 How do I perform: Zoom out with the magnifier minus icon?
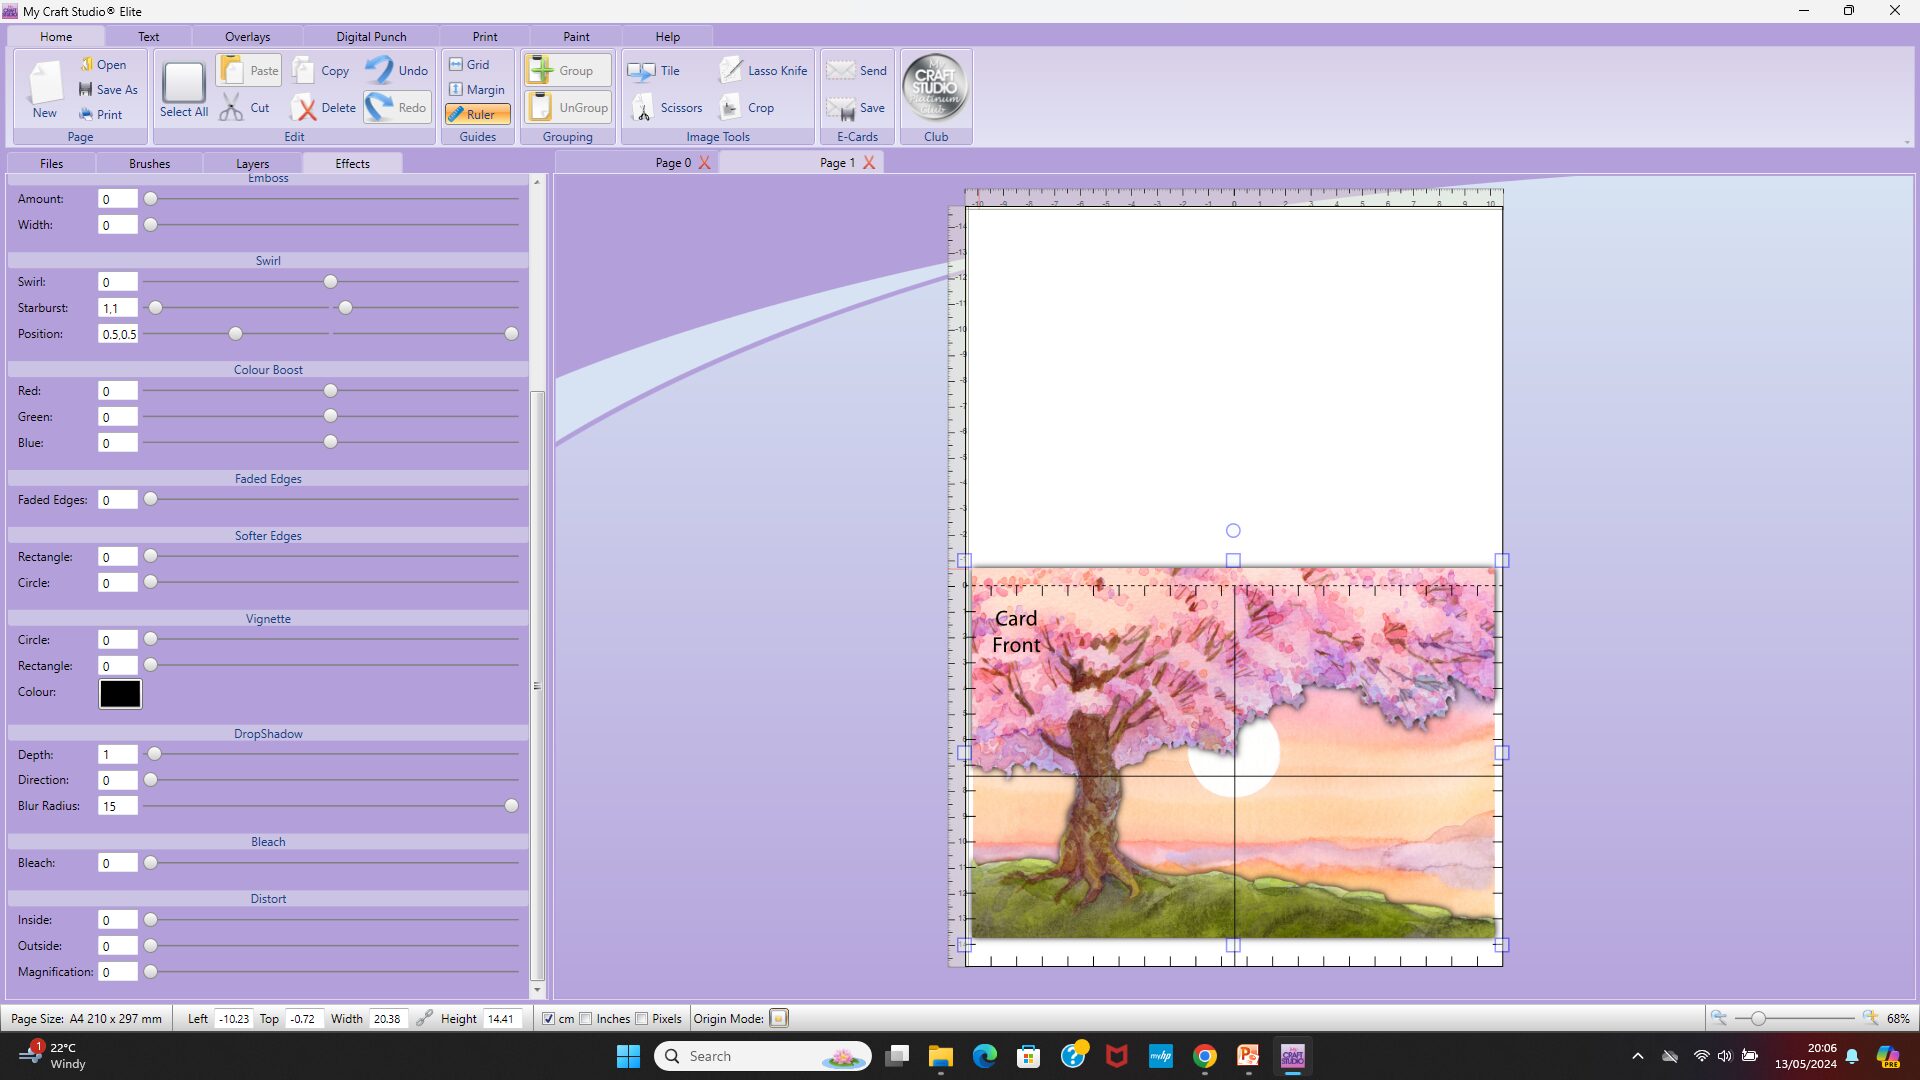click(1719, 1018)
